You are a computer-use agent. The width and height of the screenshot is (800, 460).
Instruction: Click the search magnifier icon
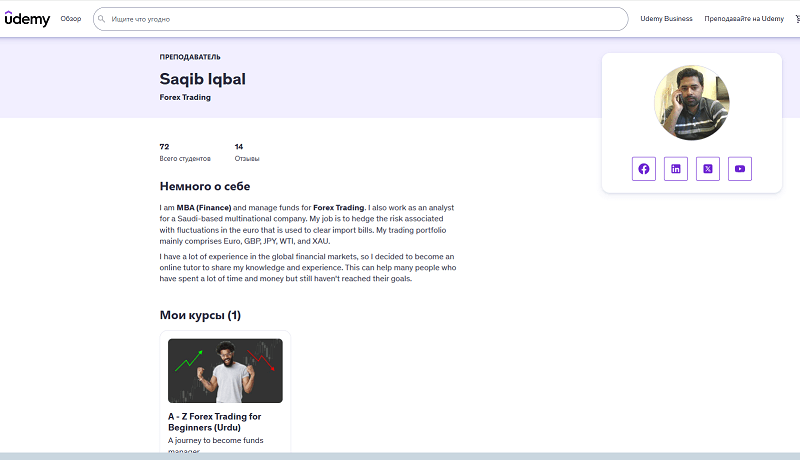point(102,19)
